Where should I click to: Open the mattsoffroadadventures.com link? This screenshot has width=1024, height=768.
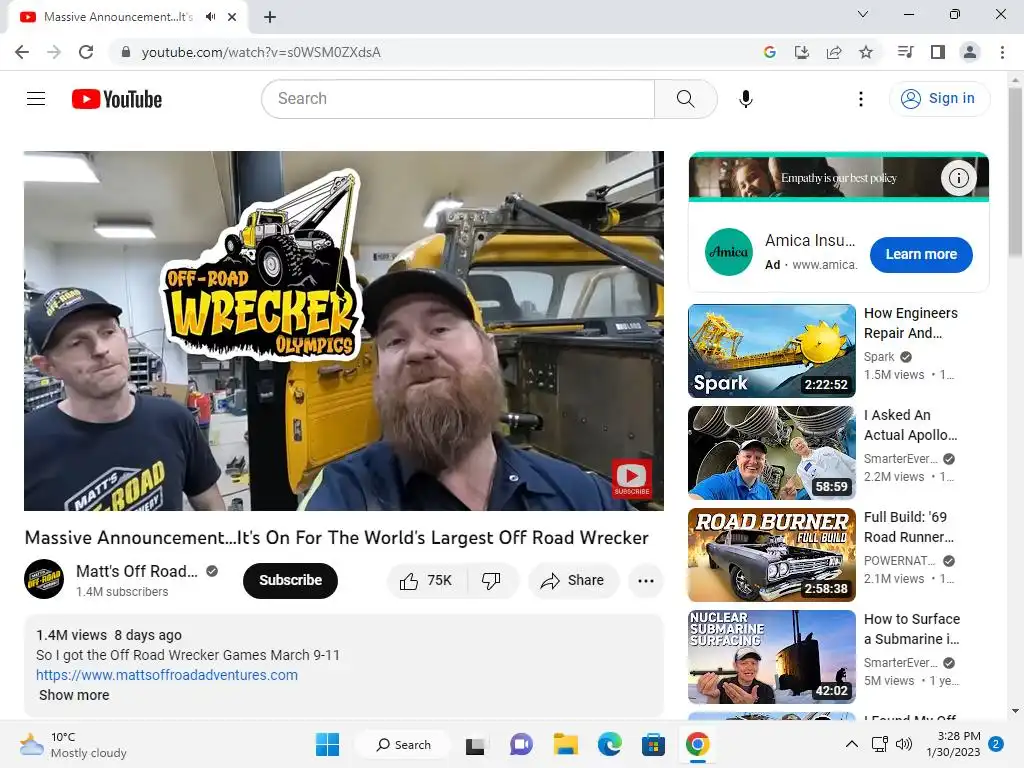(167, 675)
